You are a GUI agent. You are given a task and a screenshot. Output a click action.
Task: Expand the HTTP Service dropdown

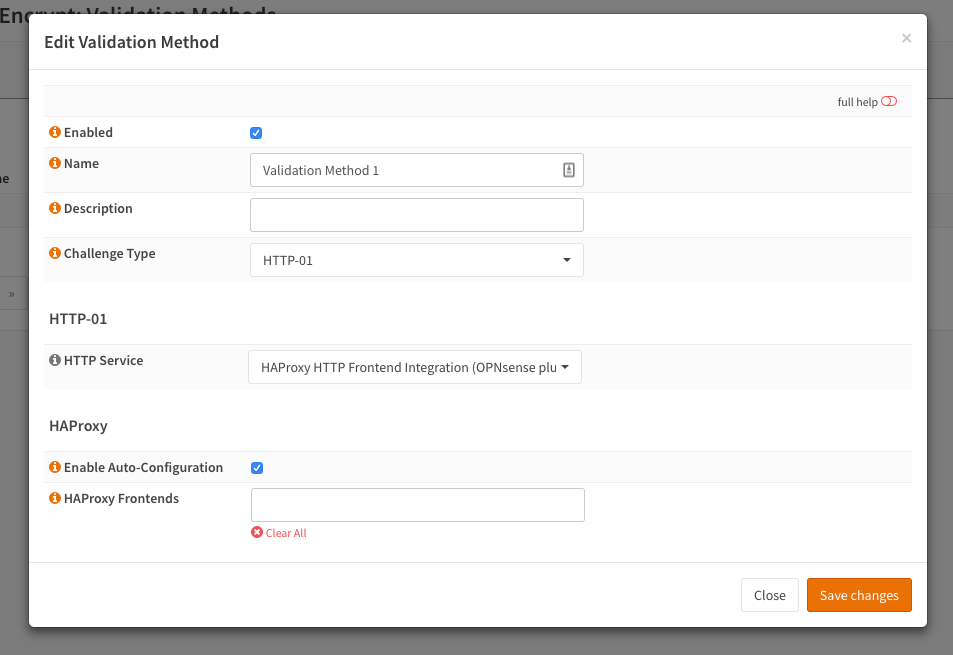(414, 367)
